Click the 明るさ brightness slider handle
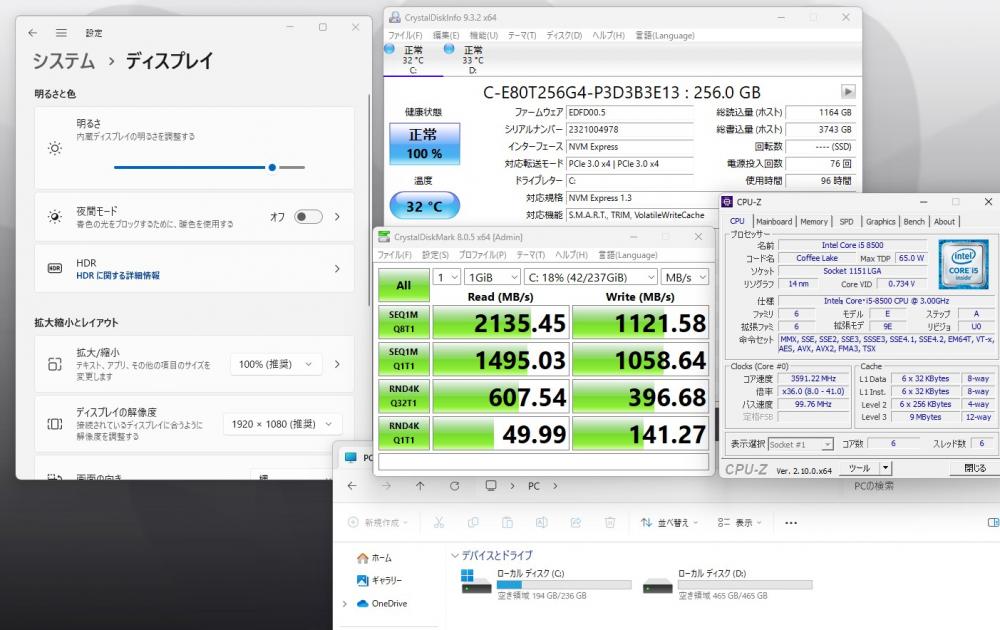Screen dimensions: 1000x630 click(x=272, y=167)
